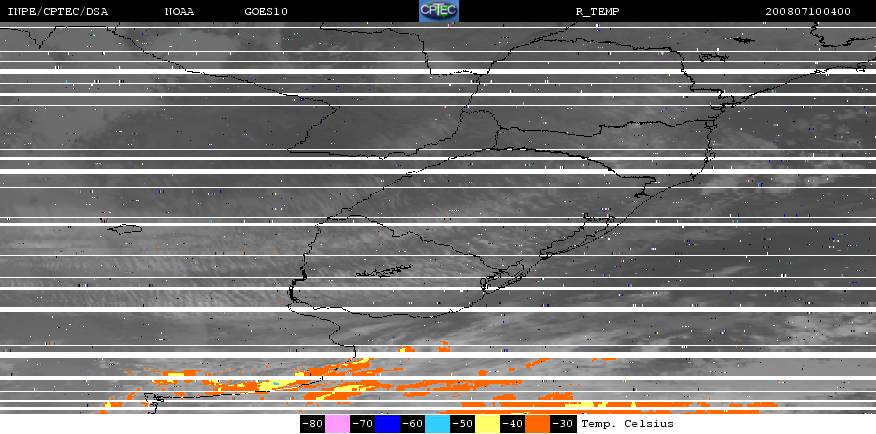
Task: Click the INPE/CPTEC/DSA header text
Action: 58,11
